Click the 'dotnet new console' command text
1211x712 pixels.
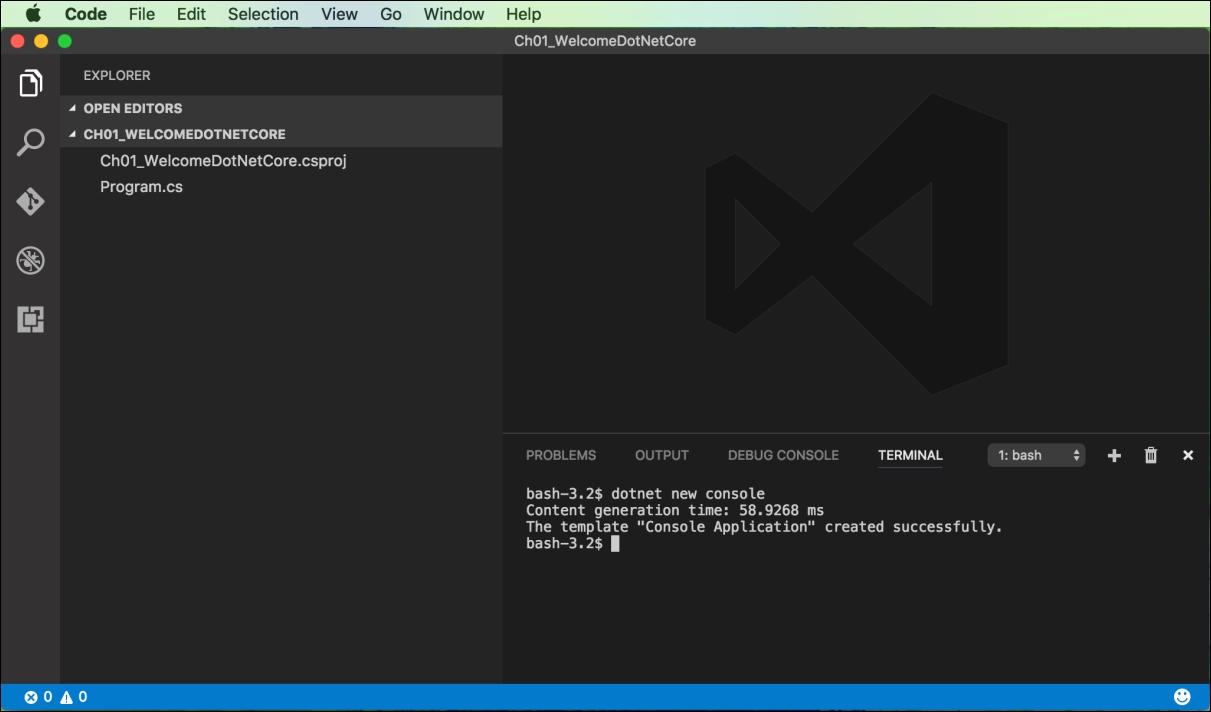[x=688, y=493]
